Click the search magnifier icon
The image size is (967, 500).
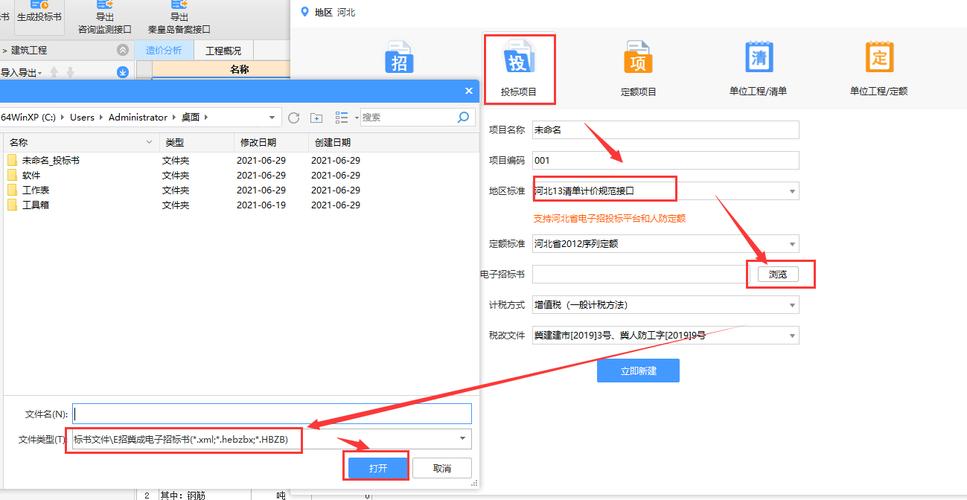(463, 117)
